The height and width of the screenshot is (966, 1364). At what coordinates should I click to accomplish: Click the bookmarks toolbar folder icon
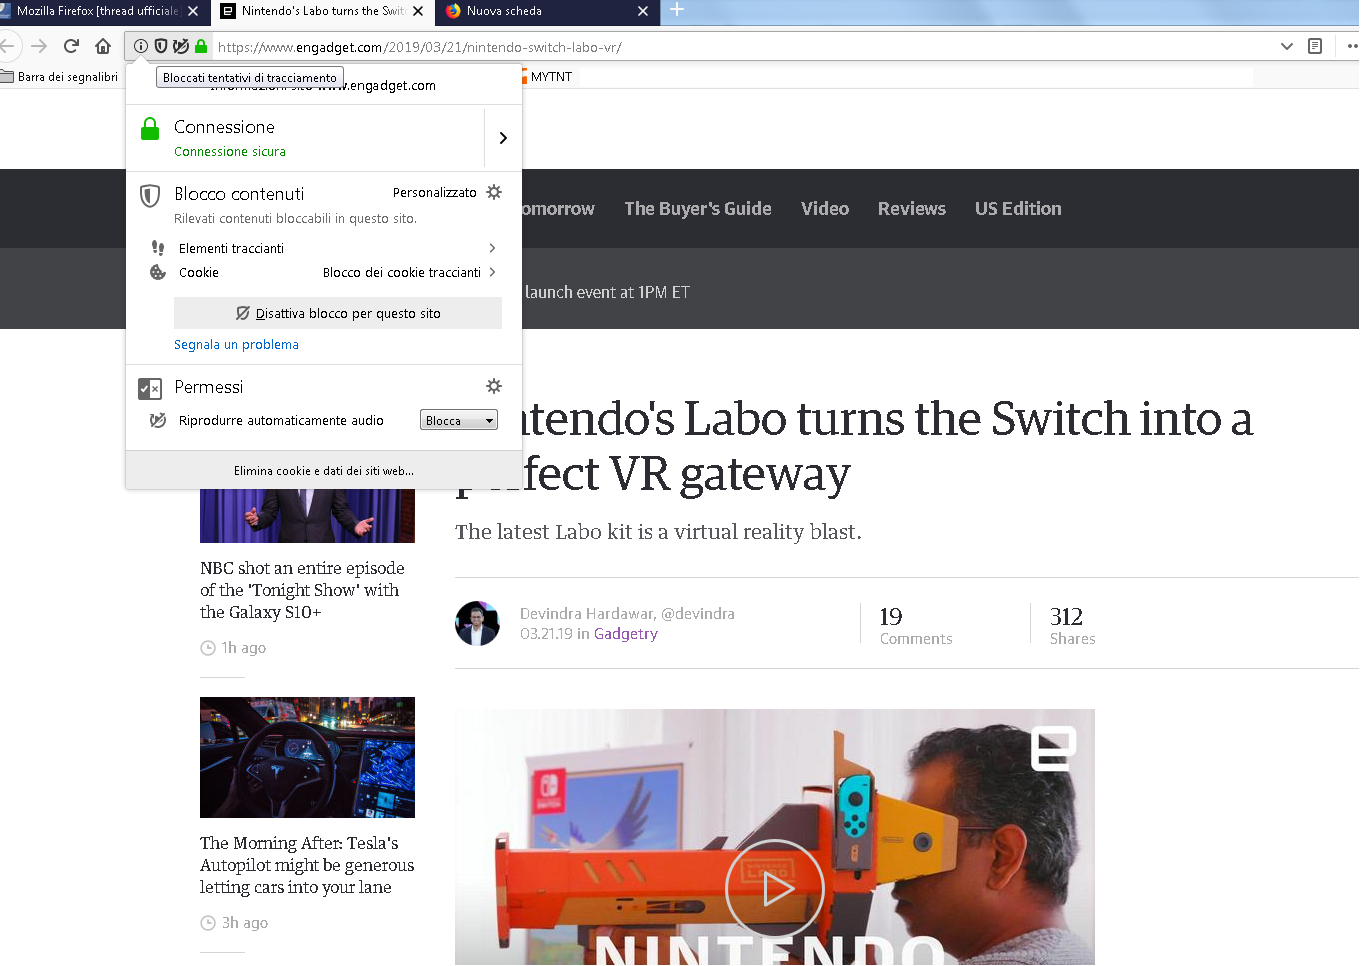[x=7, y=76]
